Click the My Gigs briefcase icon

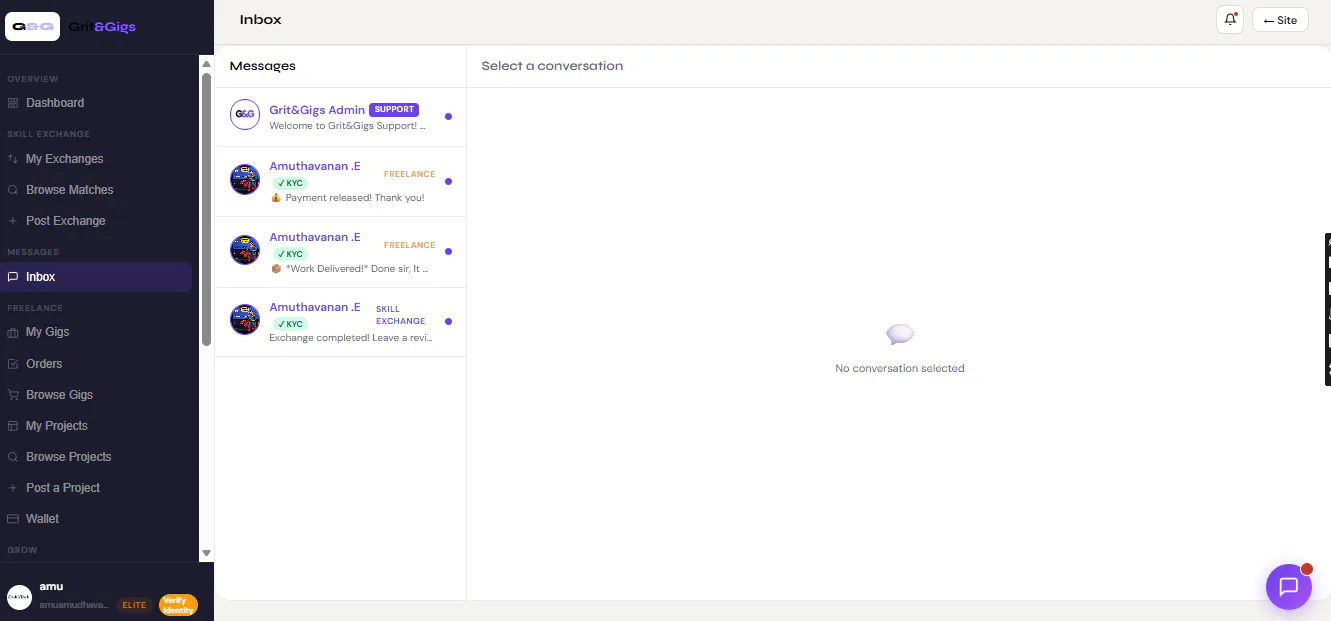click(13, 332)
